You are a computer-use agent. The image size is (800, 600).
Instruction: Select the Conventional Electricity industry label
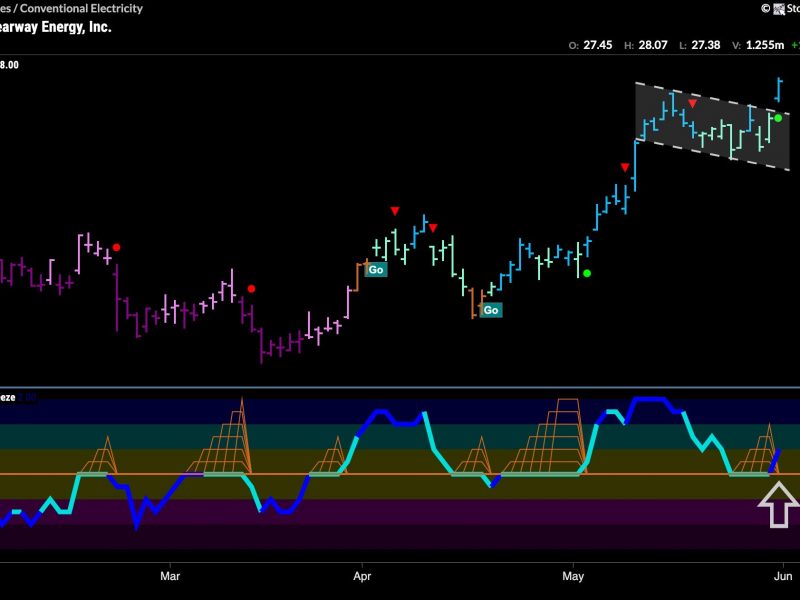(82, 8)
